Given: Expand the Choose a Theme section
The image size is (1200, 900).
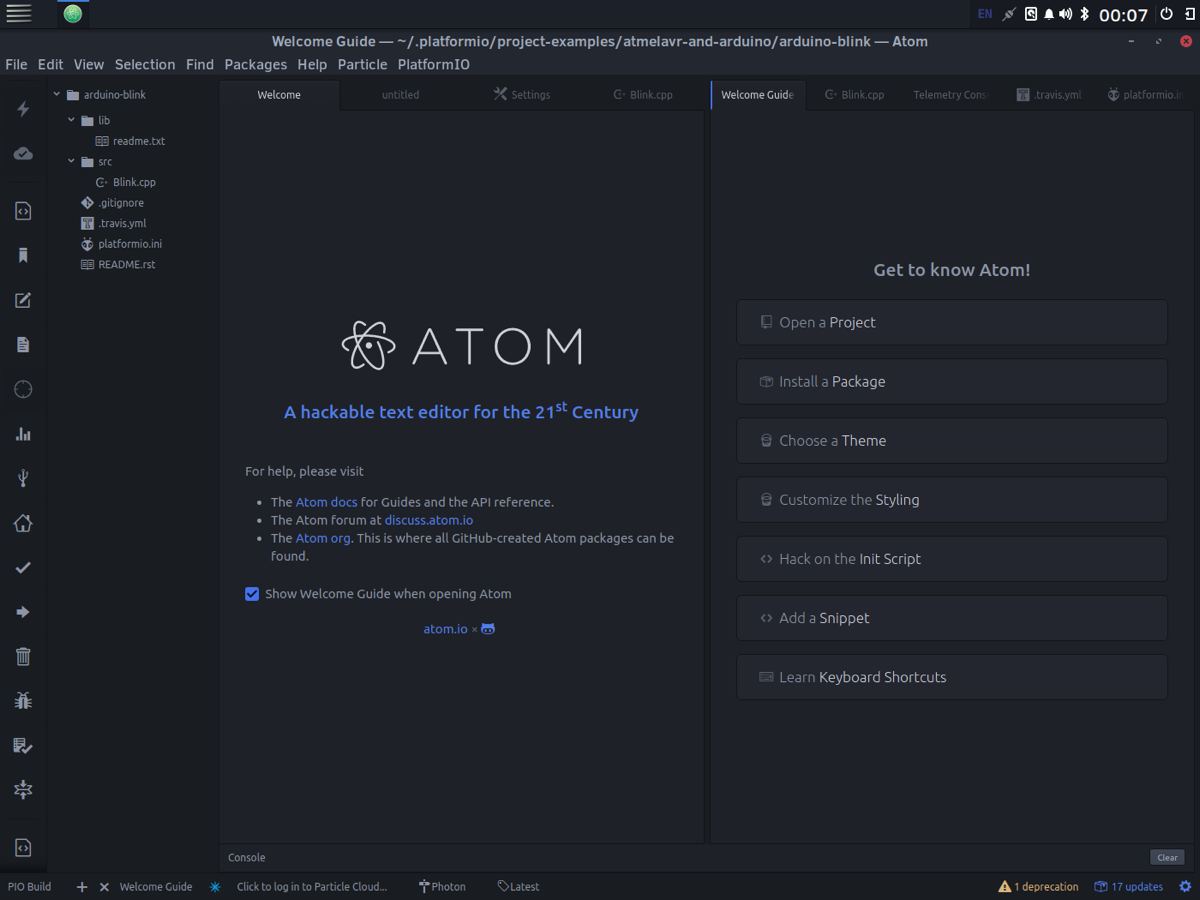Looking at the screenshot, I should tap(952, 440).
